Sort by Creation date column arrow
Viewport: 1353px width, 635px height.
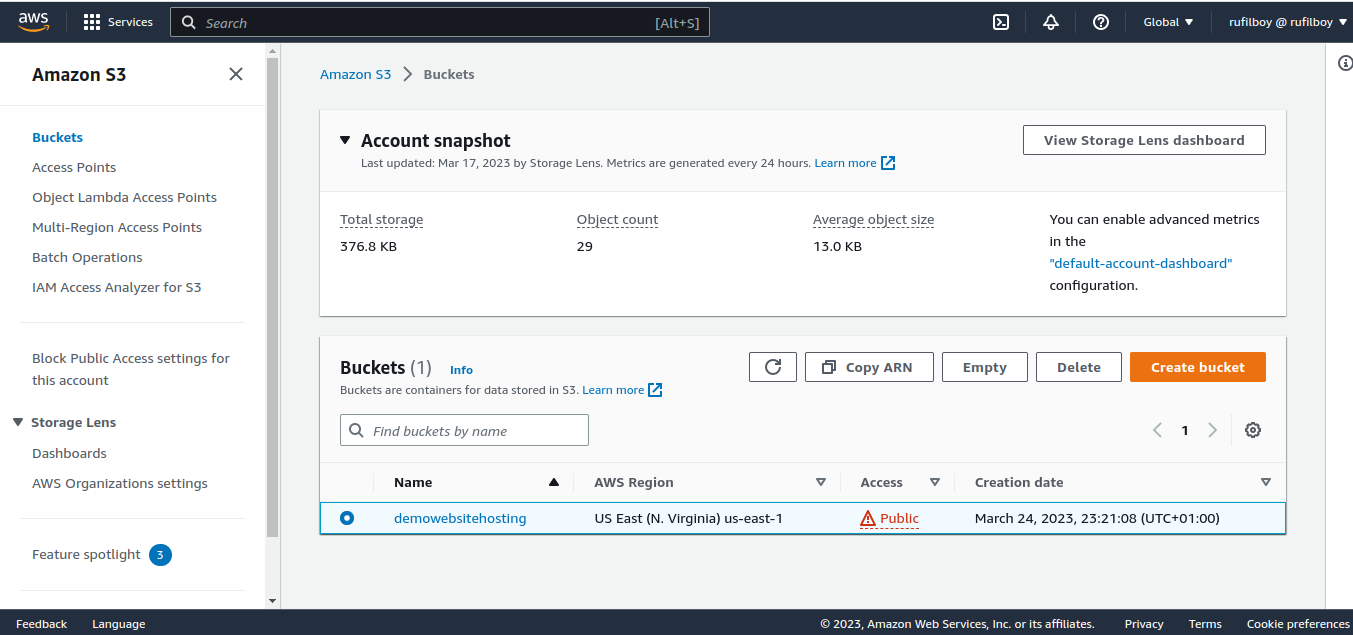tap(1266, 482)
